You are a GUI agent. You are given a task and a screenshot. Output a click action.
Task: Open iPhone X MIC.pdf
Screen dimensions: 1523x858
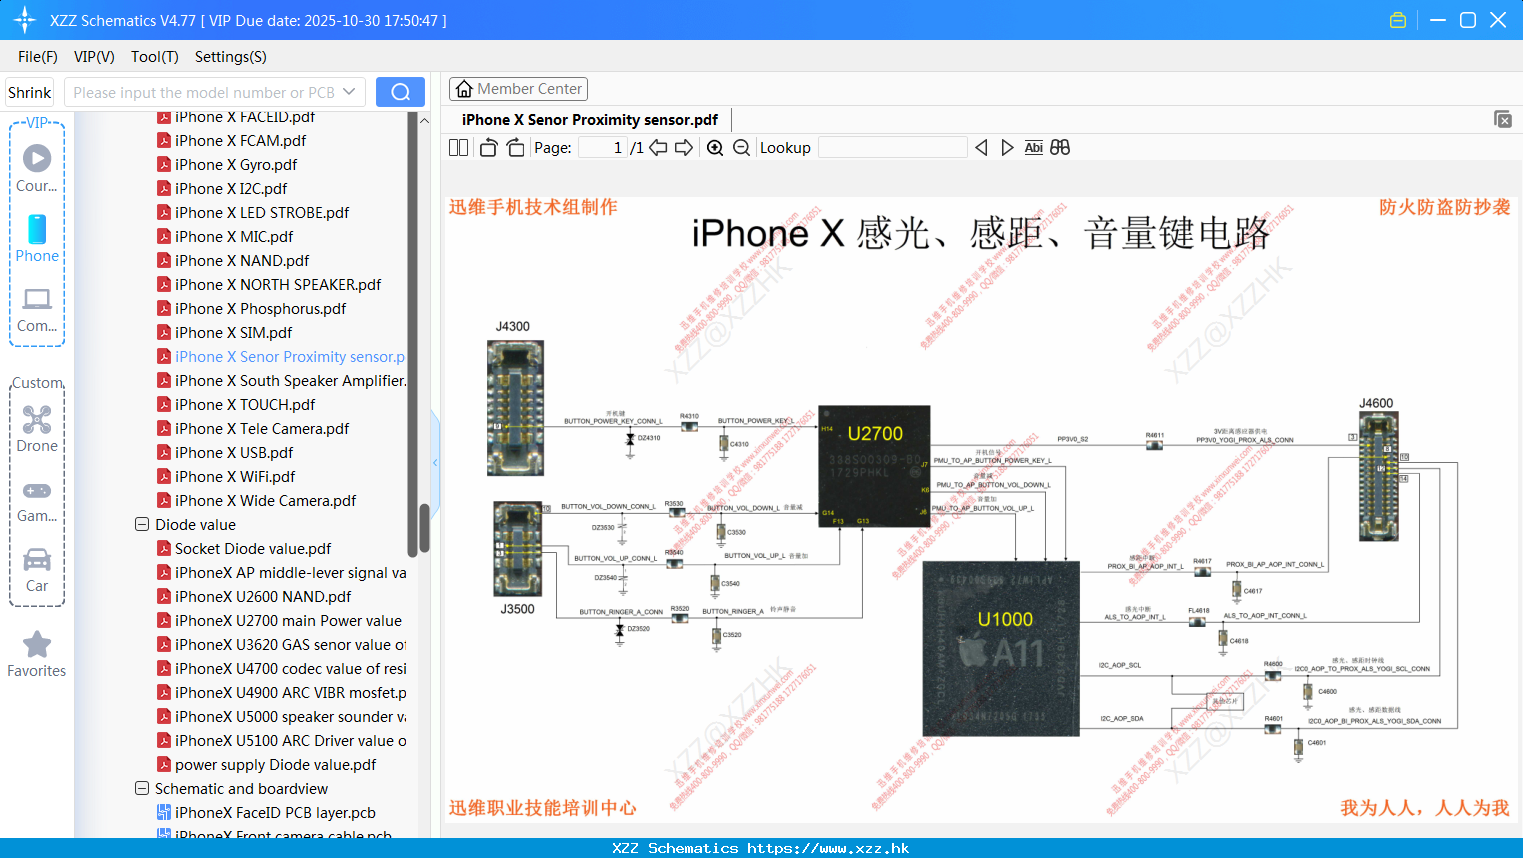click(234, 237)
